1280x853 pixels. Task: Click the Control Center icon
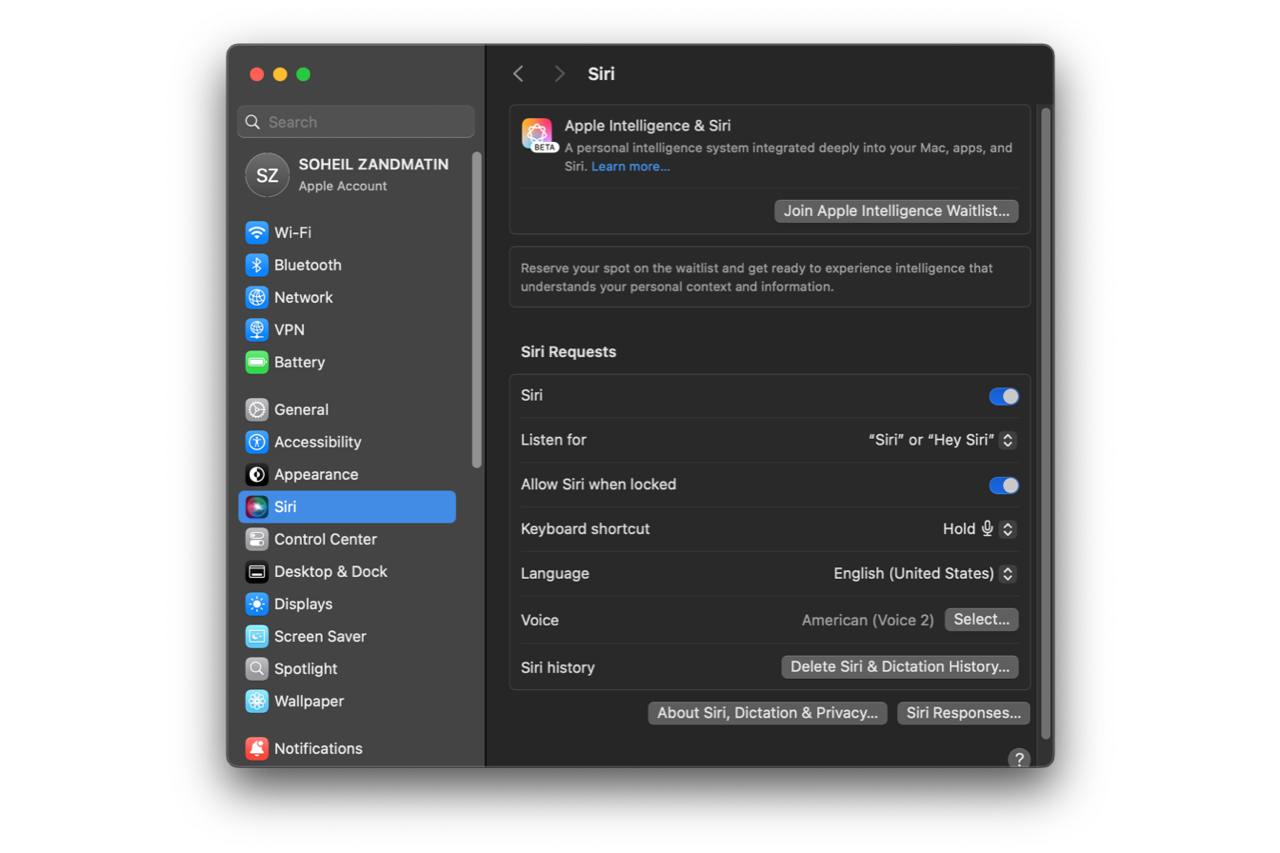point(257,539)
